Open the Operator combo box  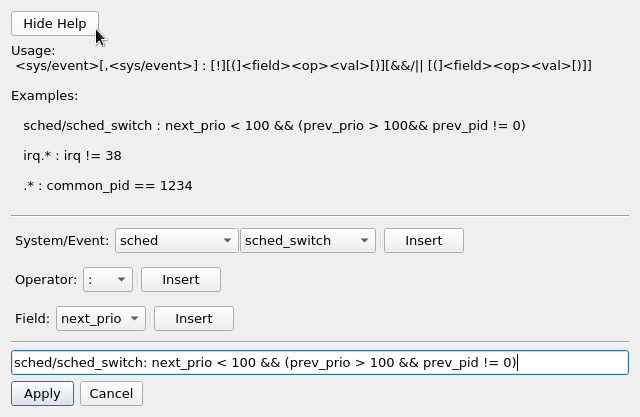click(108, 279)
